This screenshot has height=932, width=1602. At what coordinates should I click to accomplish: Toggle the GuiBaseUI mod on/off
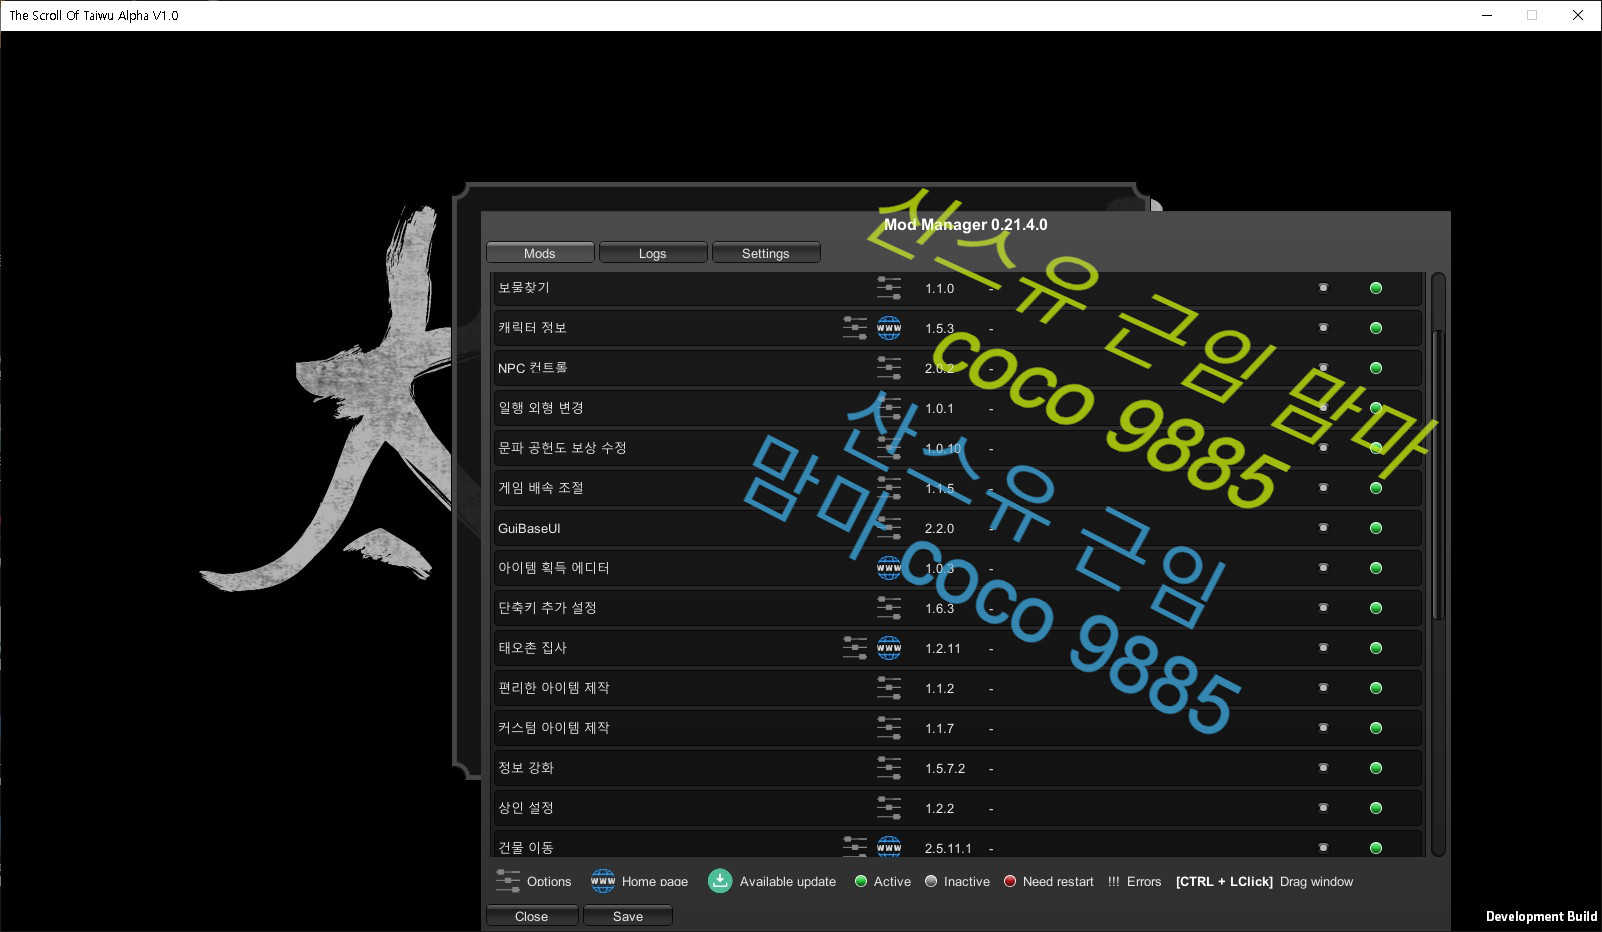pyautogui.click(x=1323, y=528)
